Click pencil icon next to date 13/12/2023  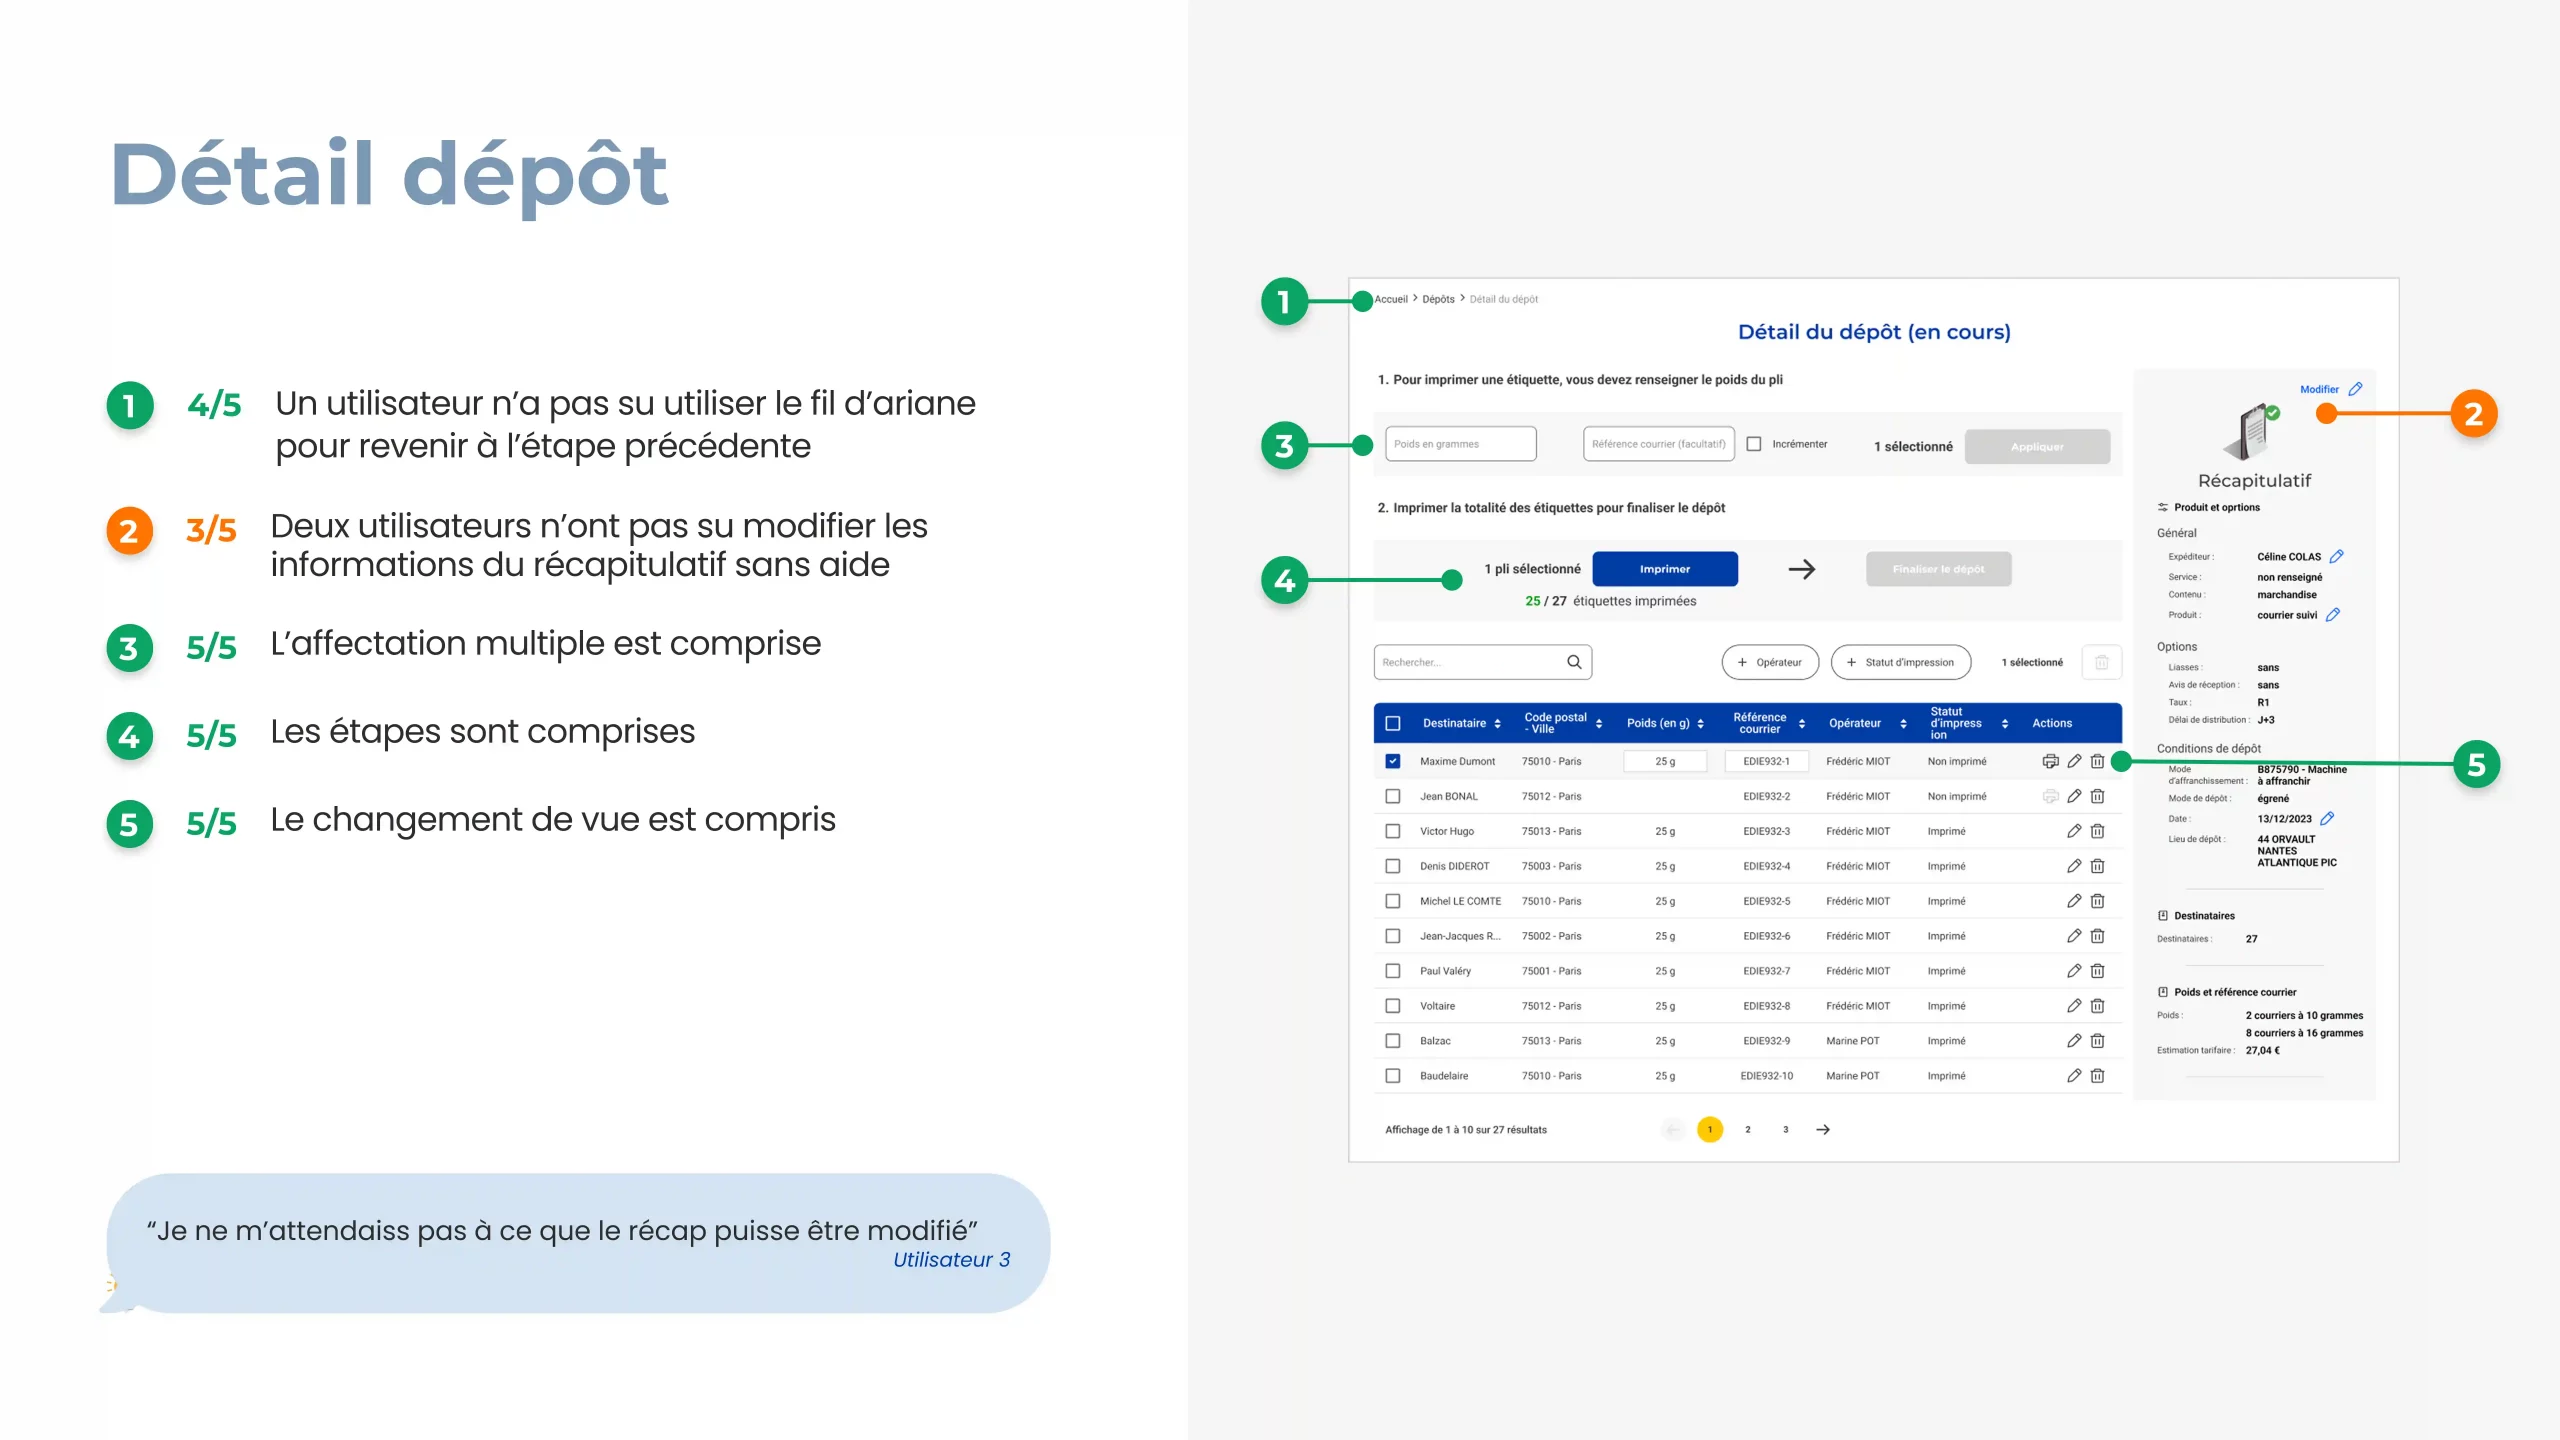(x=2328, y=819)
